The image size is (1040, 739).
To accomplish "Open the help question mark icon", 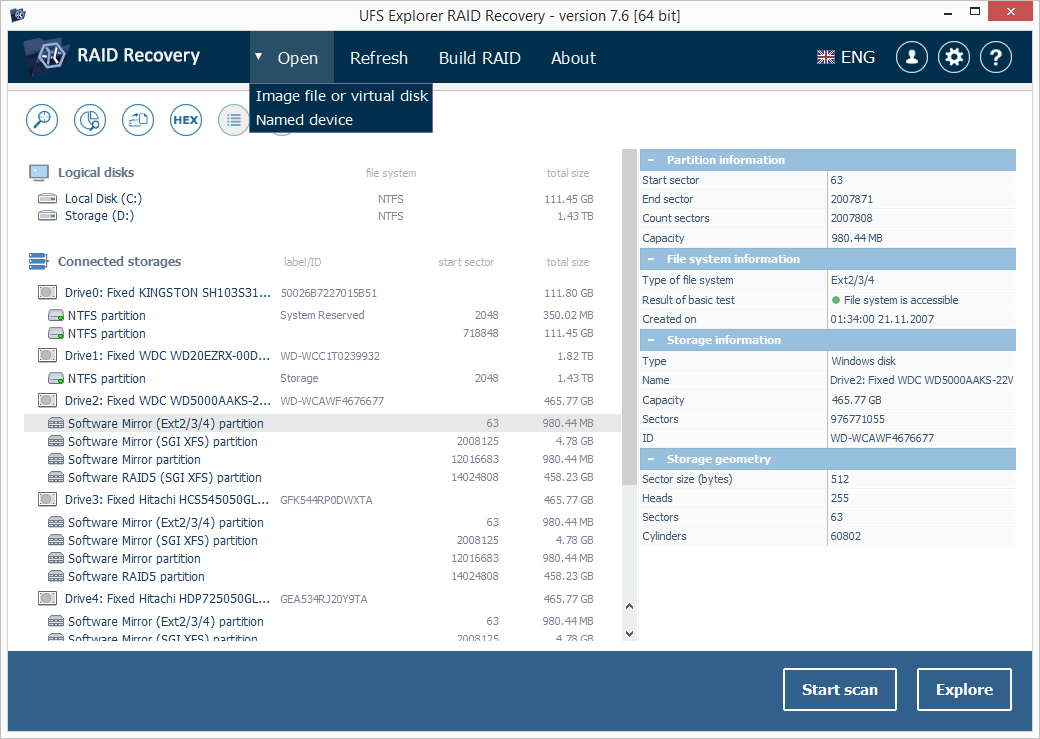I will pyautogui.click(x=996, y=58).
